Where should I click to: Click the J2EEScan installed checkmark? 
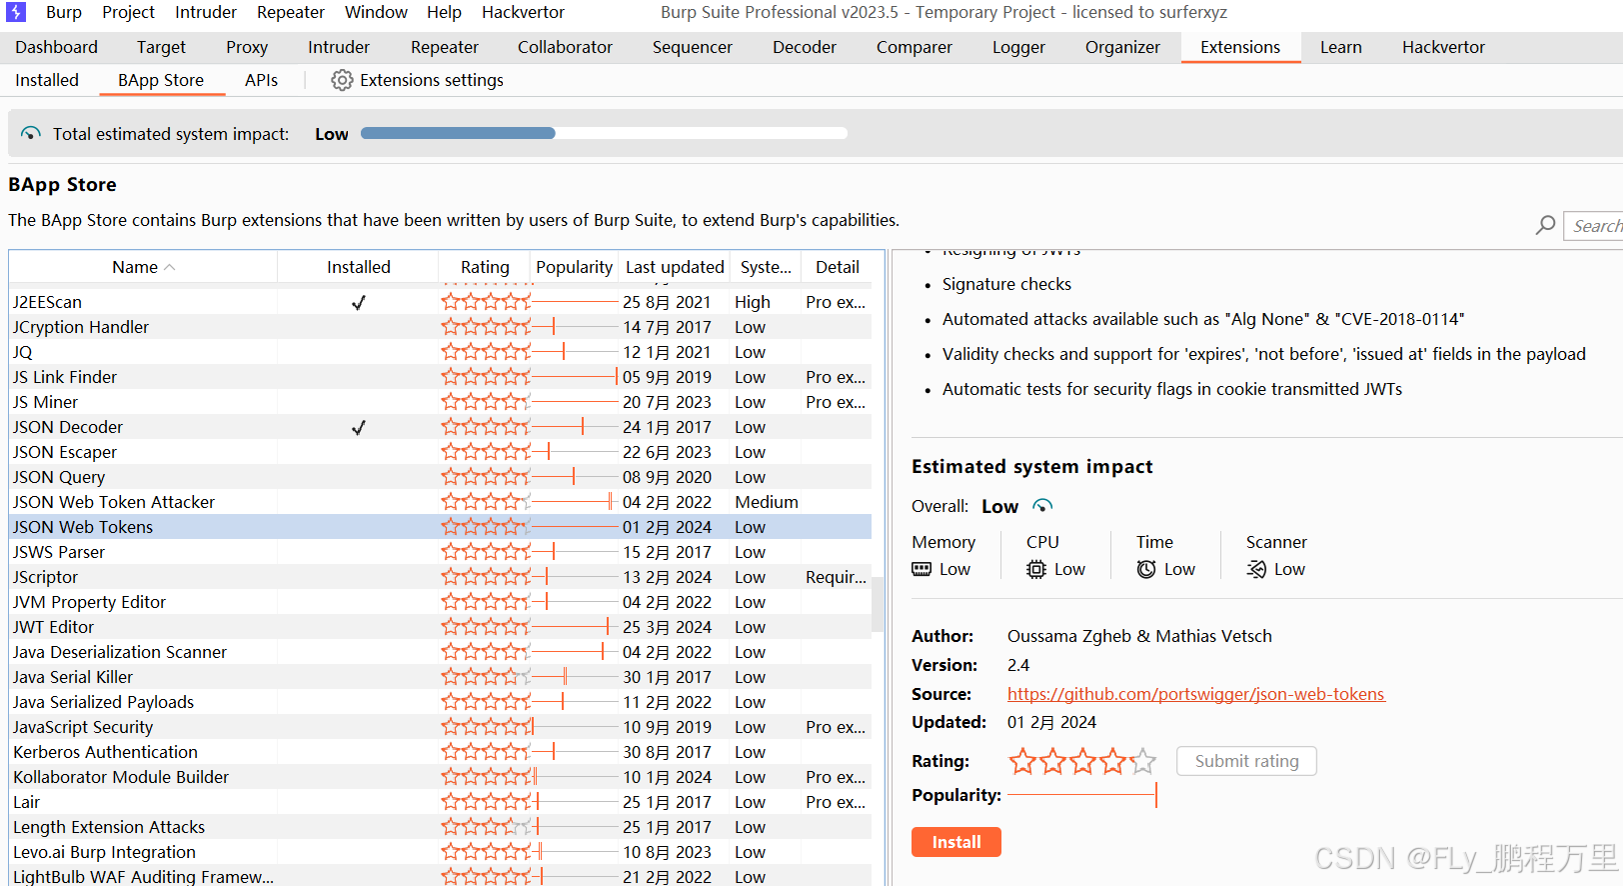point(358,302)
